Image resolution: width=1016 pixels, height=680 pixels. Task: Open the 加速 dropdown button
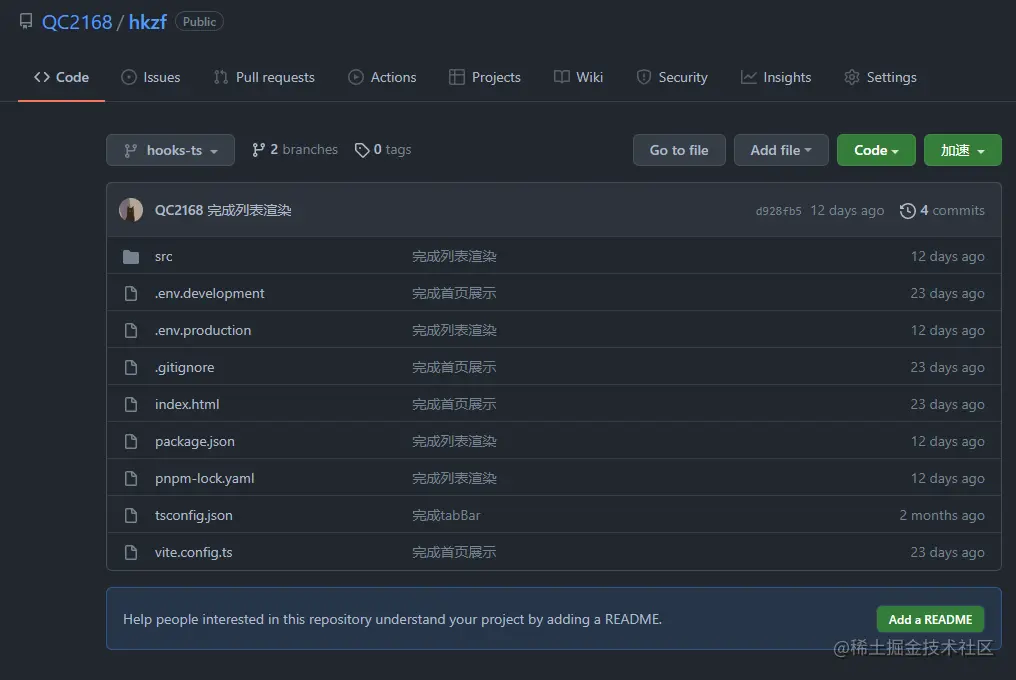pos(963,150)
